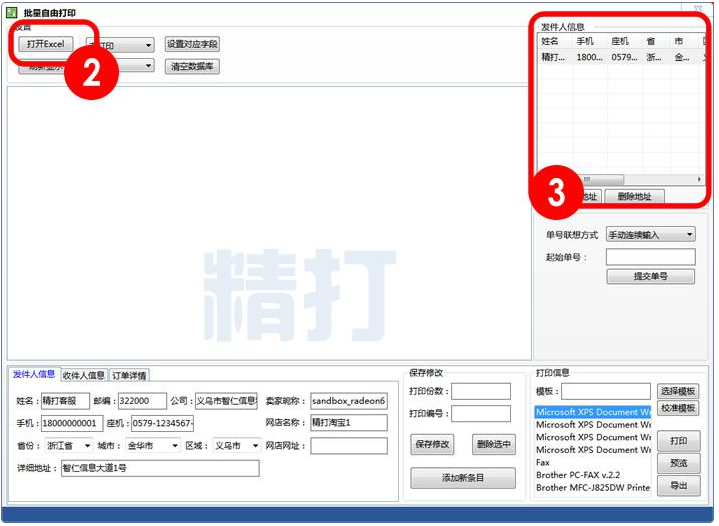Image resolution: width=719 pixels, height=526 pixels.
Task: Click the 删除地址 button
Action: (x=635, y=197)
